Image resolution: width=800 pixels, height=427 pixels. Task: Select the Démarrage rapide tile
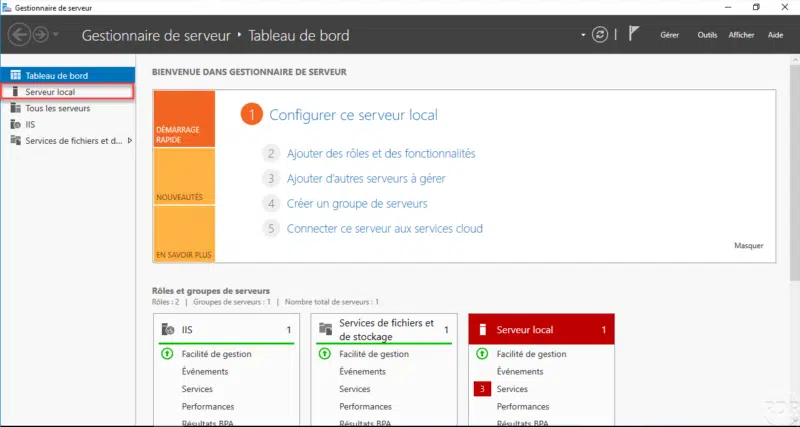click(184, 119)
